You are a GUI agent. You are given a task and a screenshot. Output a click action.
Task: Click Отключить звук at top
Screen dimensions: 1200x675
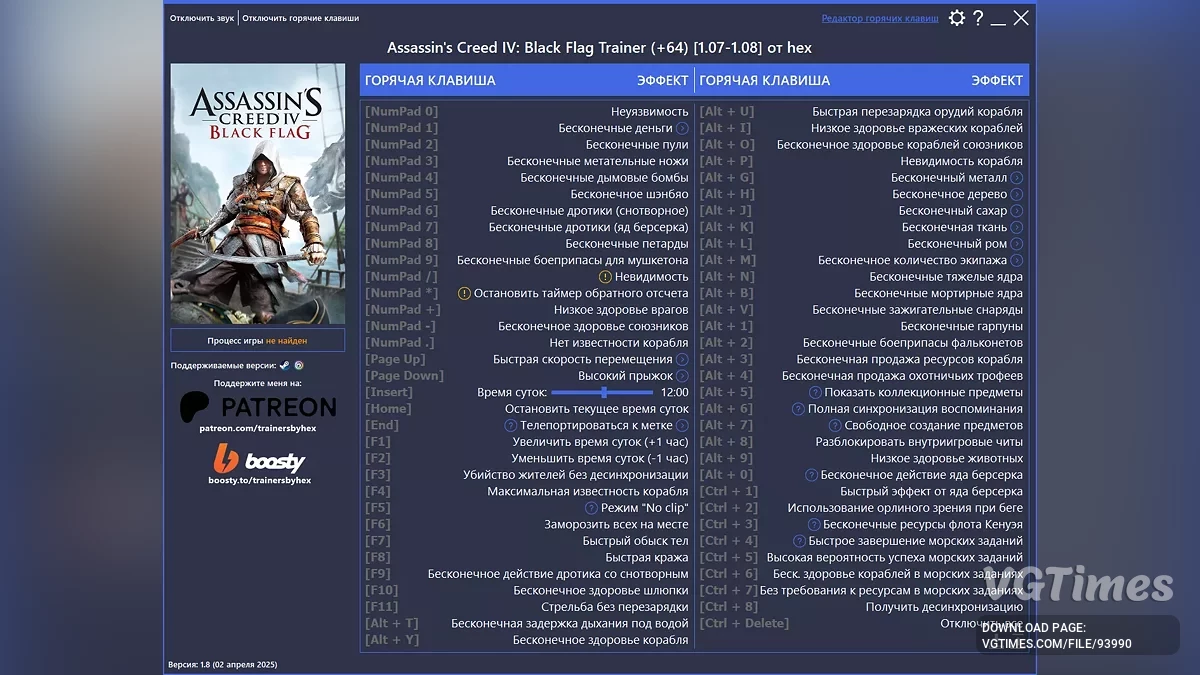point(202,18)
